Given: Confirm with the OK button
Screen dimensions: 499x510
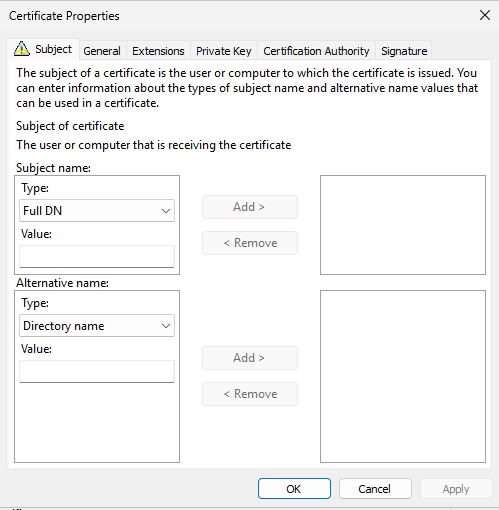Looking at the screenshot, I should point(294,489).
